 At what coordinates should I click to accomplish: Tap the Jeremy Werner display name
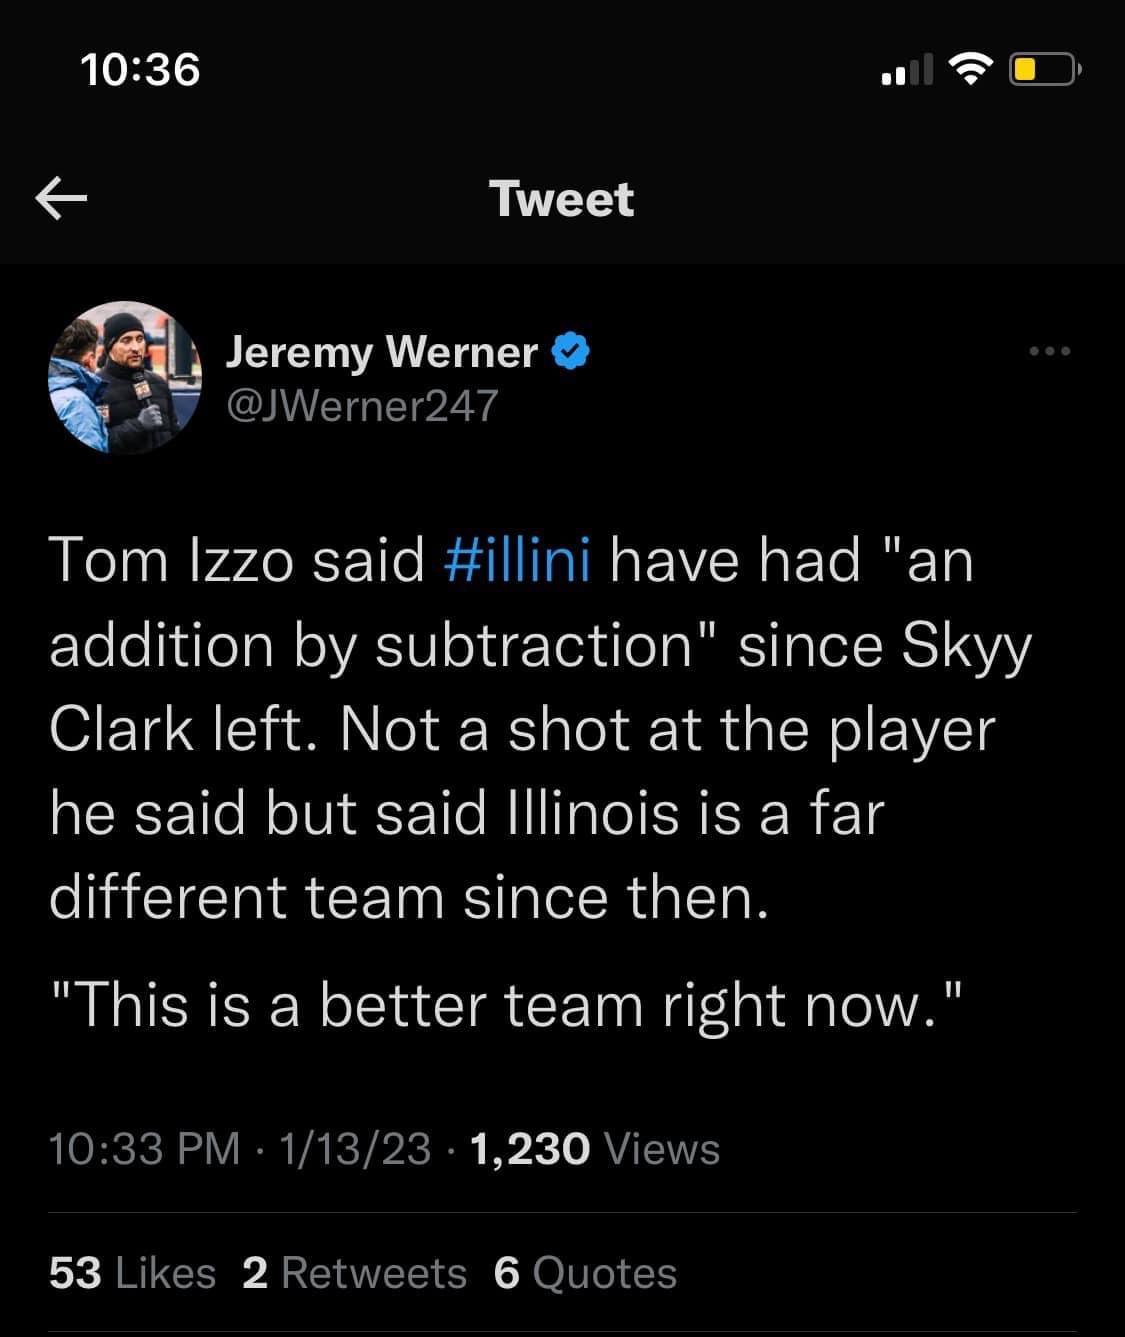click(x=382, y=352)
